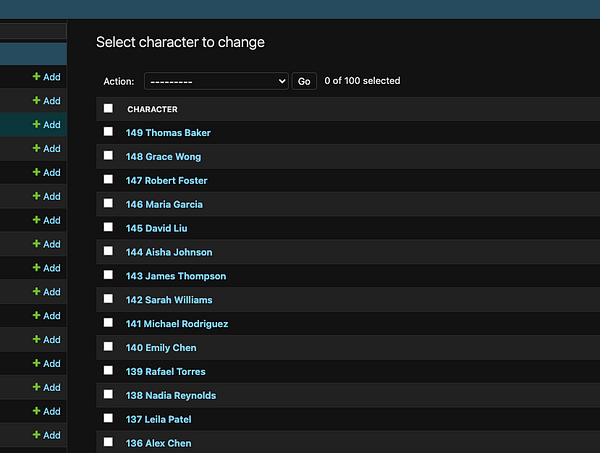
Task: Click the Add plus icon in the highlighted sidebar row
Action: point(36,125)
